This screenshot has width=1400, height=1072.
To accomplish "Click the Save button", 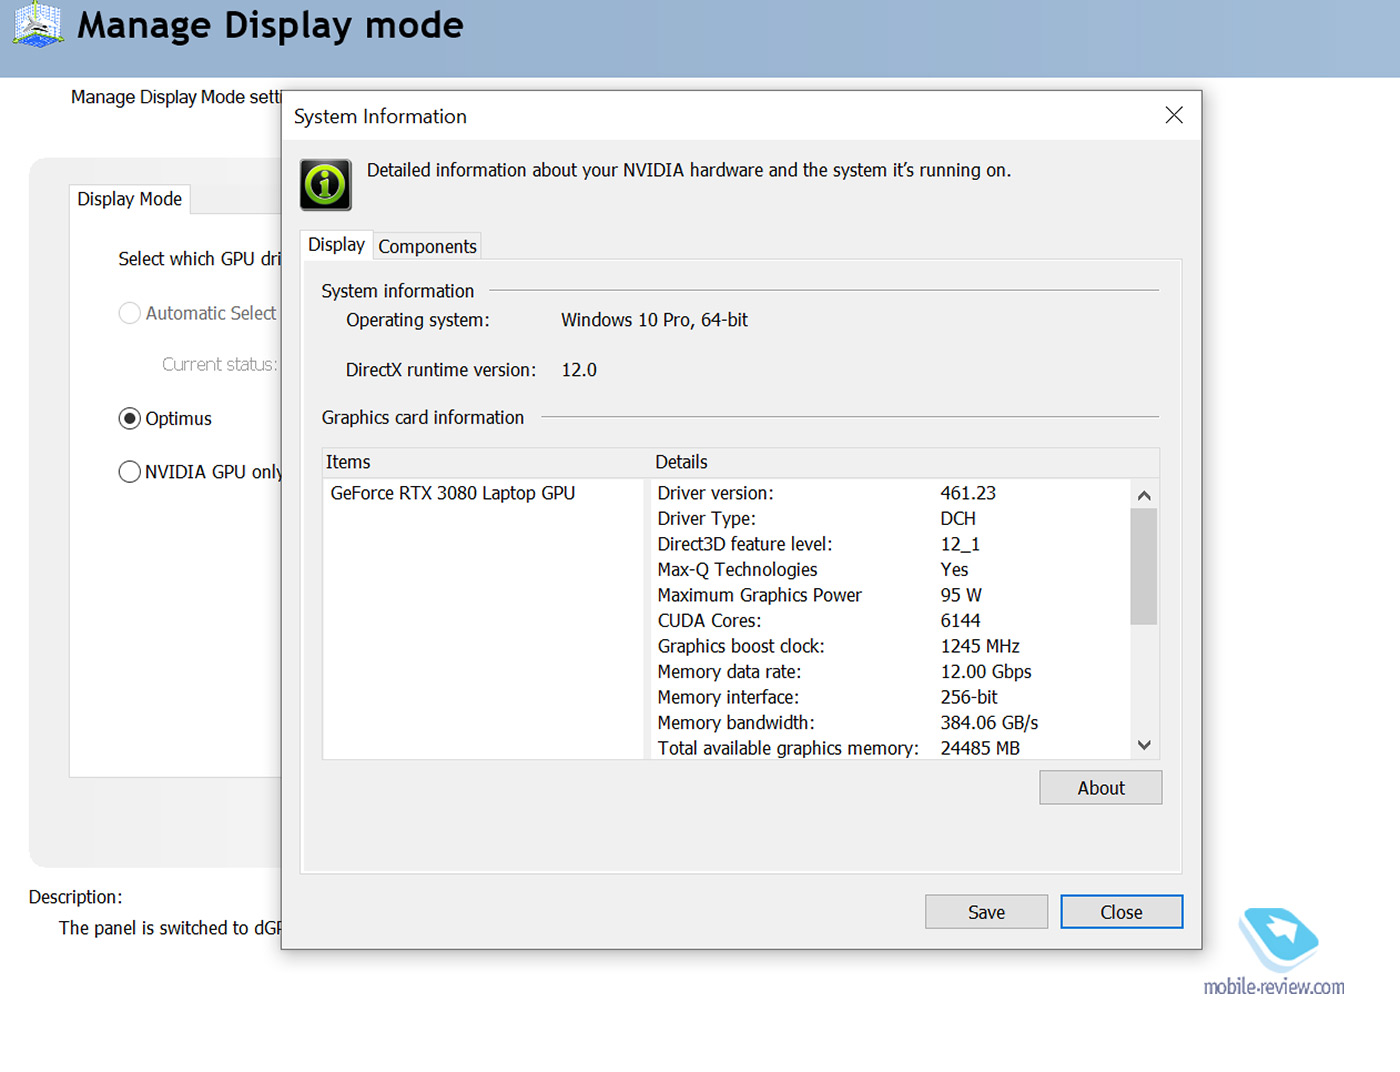I will click(x=986, y=912).
